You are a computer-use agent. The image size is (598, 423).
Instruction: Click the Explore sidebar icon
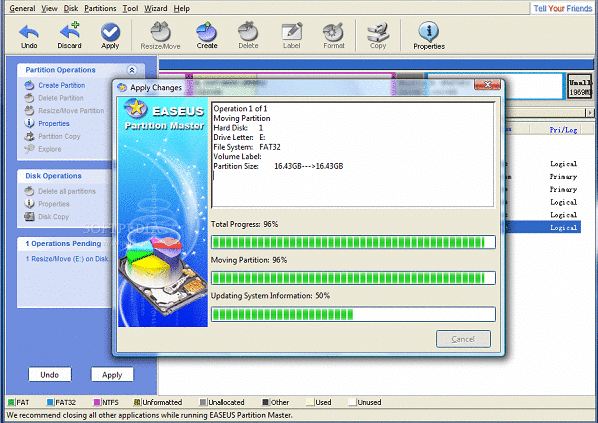[x=29, y=148]
